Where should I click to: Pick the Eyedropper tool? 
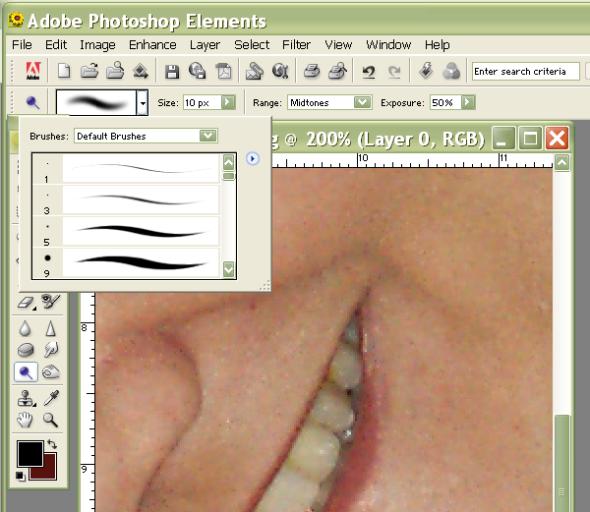(x=51, y=398)
